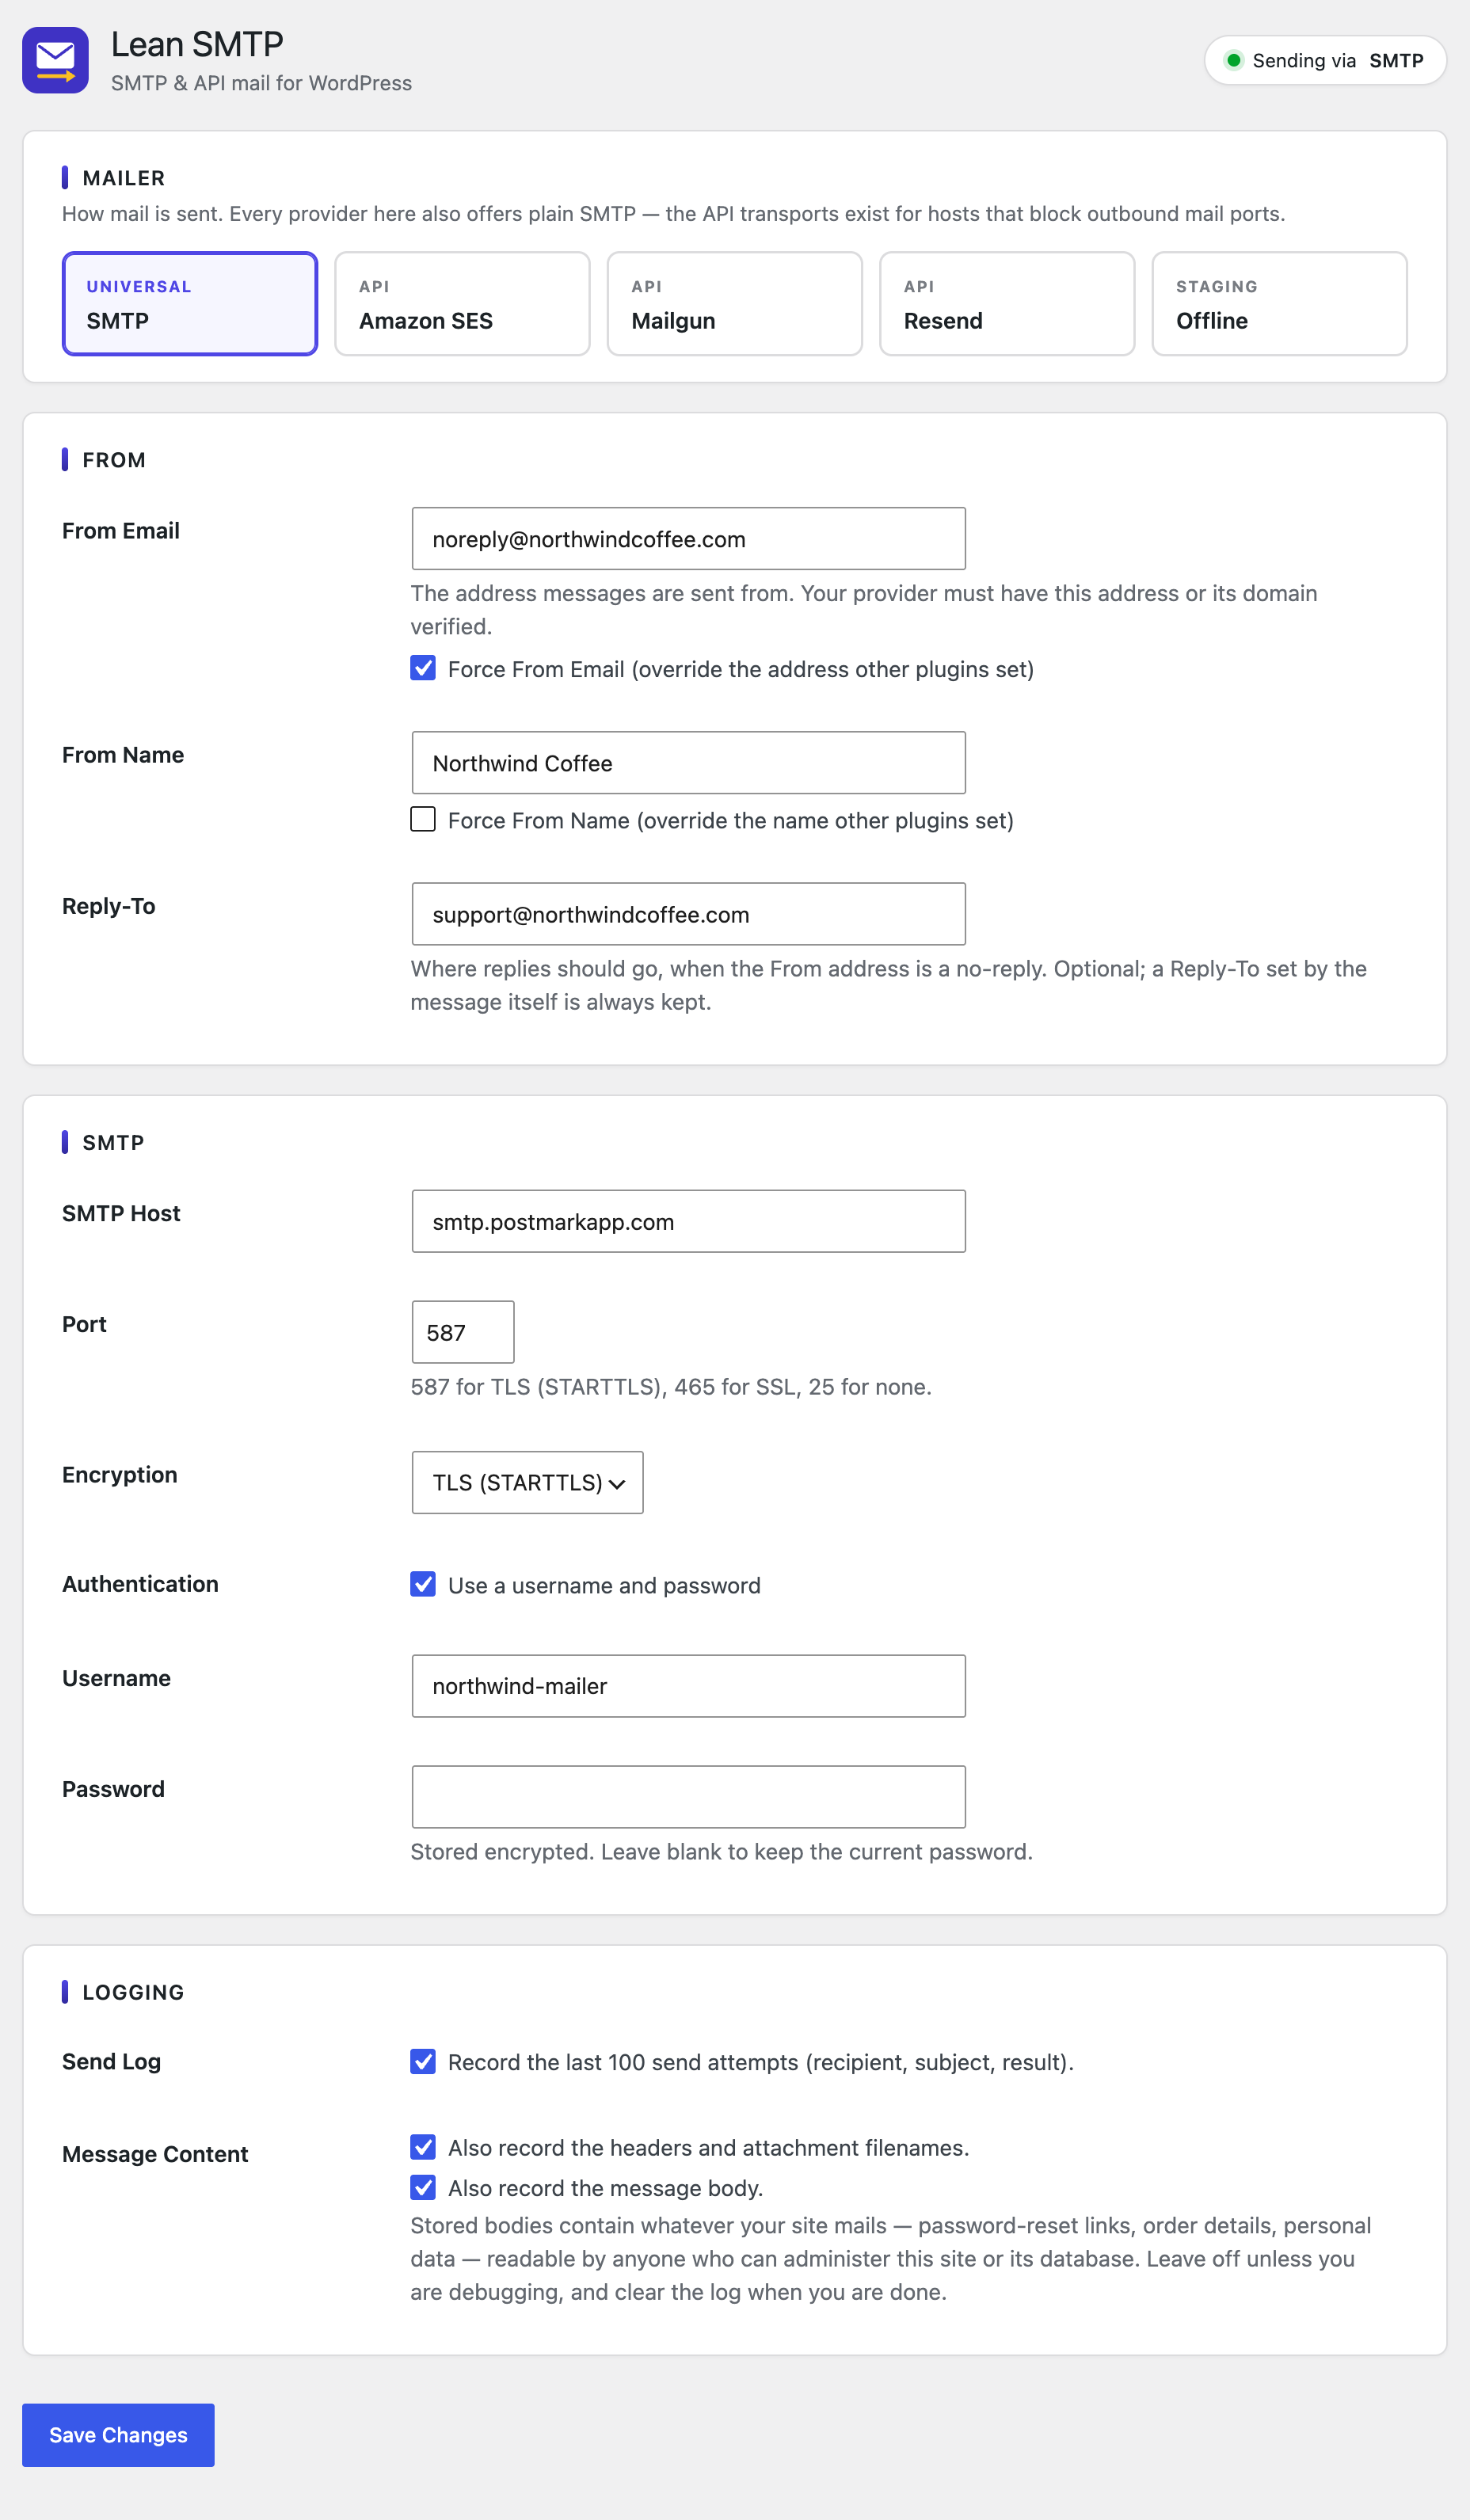Uncheck record headers and attachment filenames
1470x2520 pixels.
point(423,2147)
